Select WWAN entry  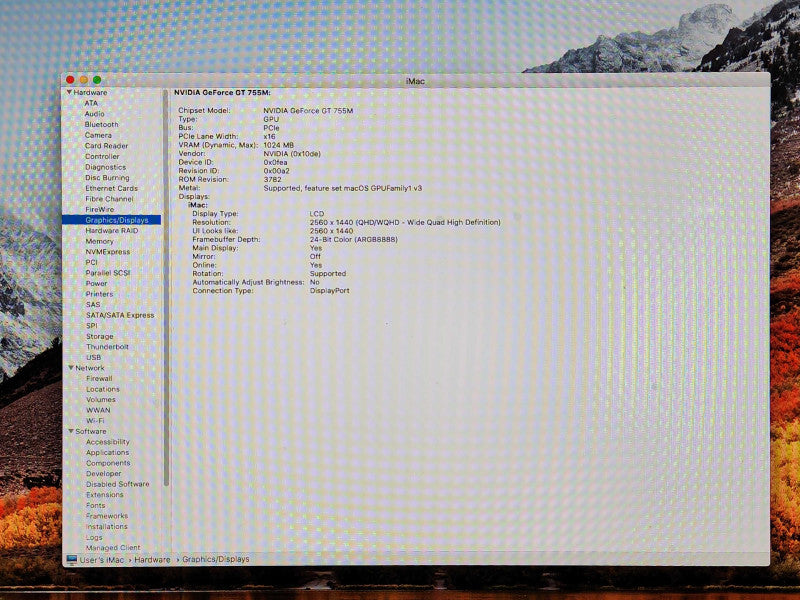98,410
